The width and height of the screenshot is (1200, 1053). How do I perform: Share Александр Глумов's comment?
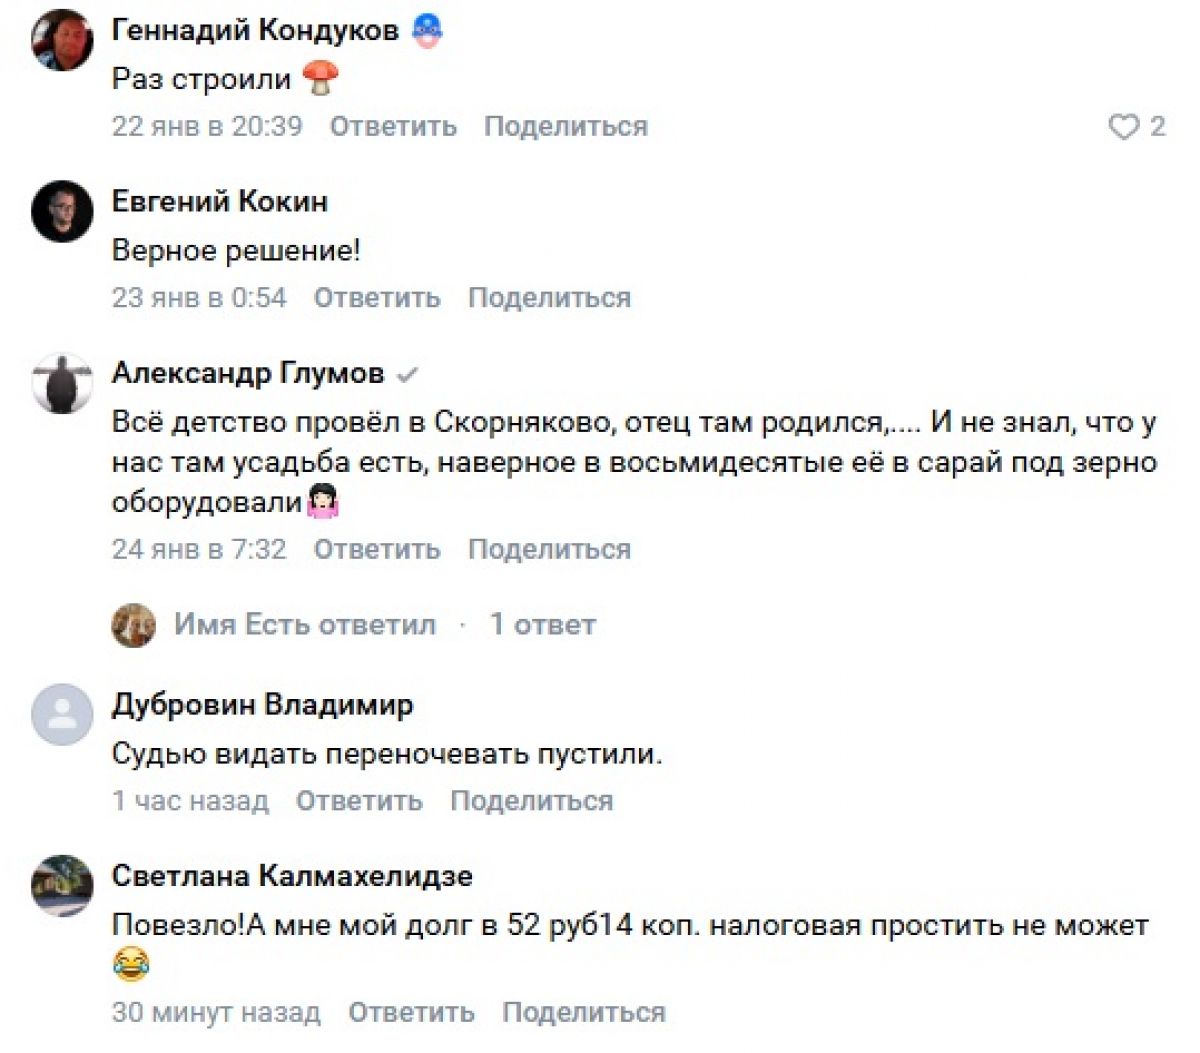tap(549, 550)
